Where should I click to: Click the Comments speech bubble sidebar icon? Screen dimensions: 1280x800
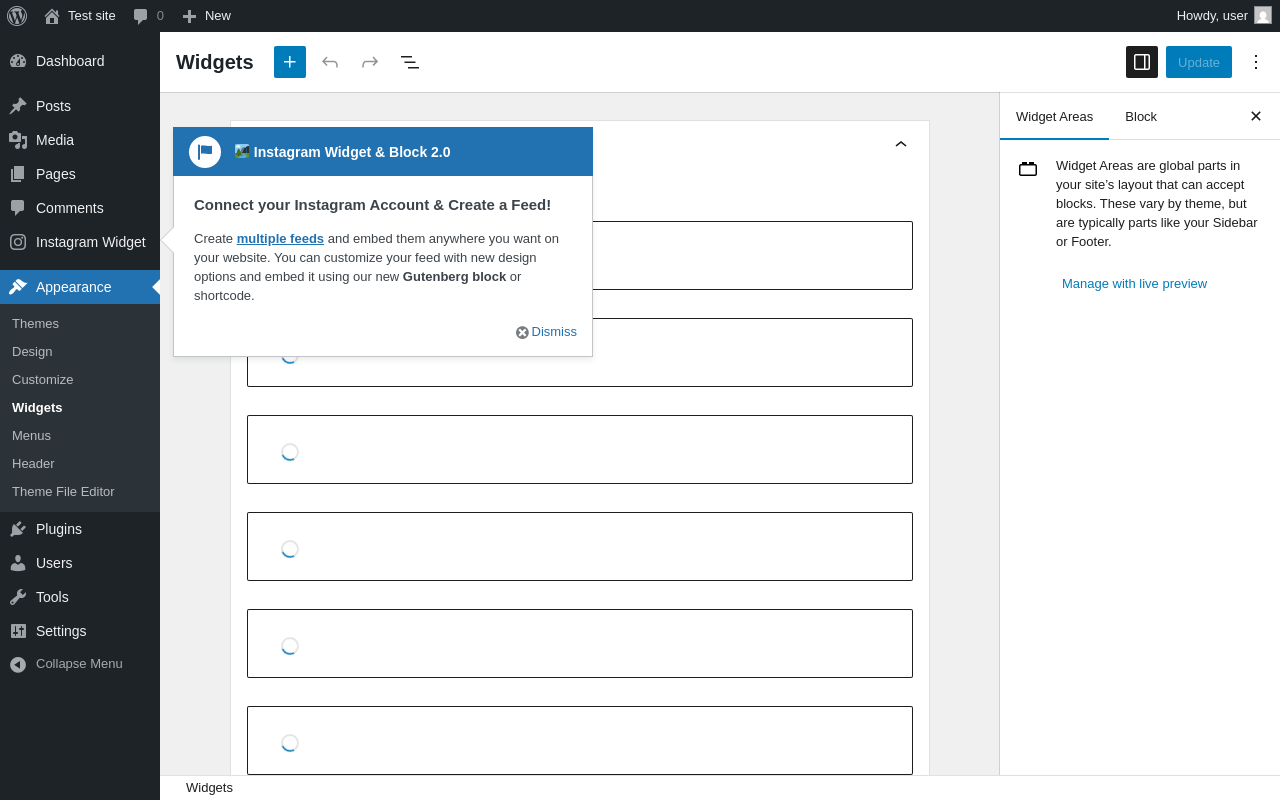18,208
